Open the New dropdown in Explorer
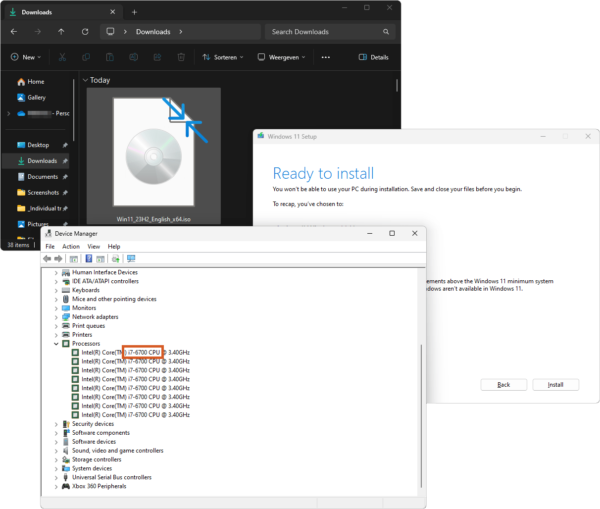Viewport: 600px width, 509px height. [x=26, y=57]
